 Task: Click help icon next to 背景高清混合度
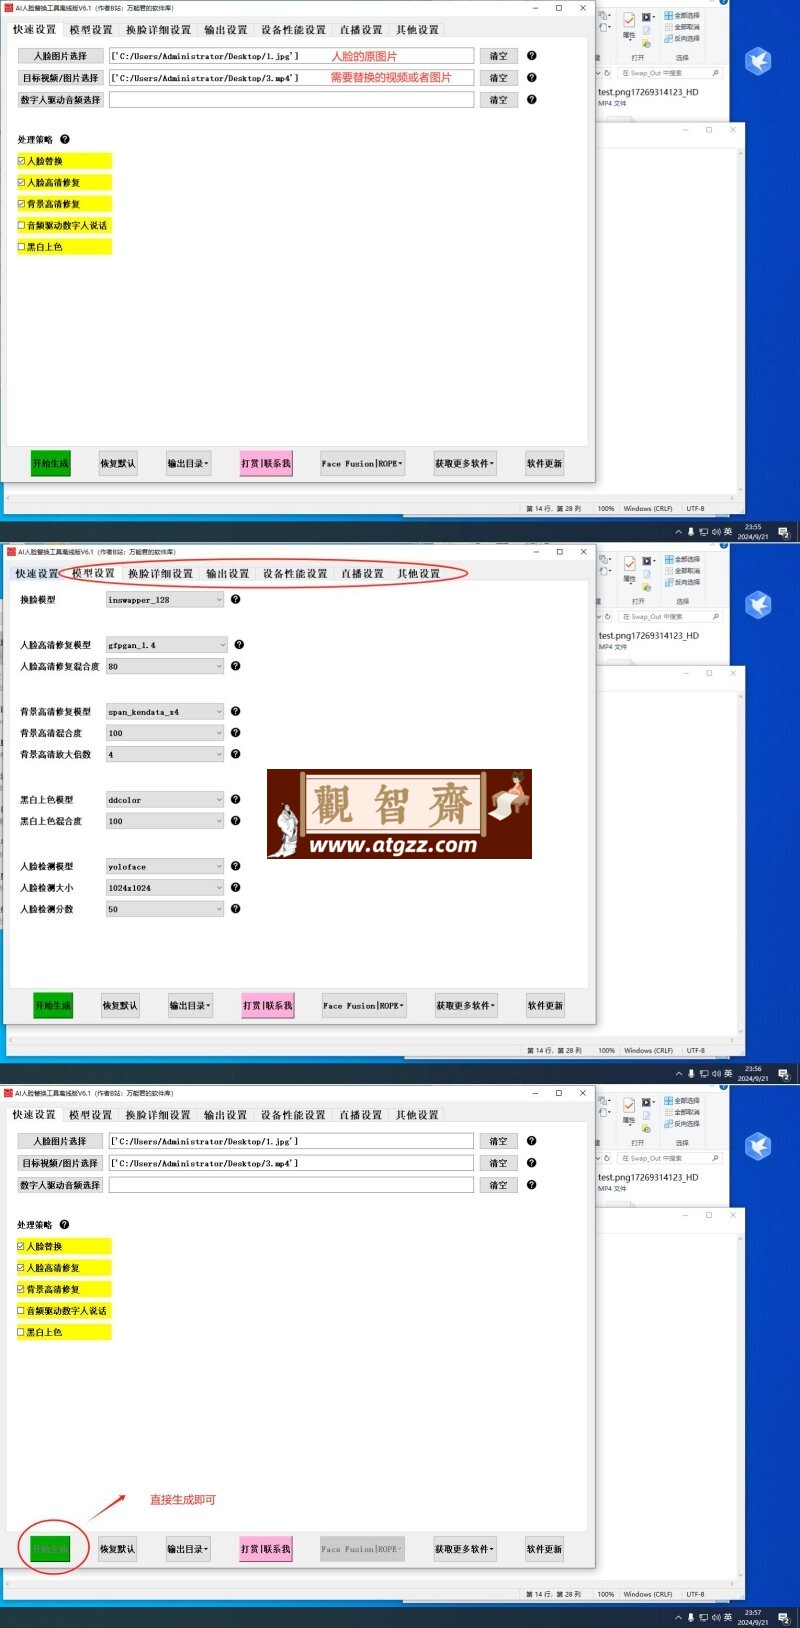pyautogui.click(x=236, y=733)
